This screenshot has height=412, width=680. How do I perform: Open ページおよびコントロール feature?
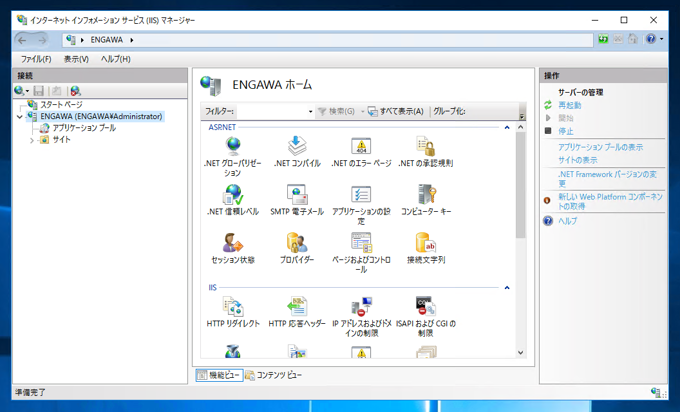click(361, 253)
